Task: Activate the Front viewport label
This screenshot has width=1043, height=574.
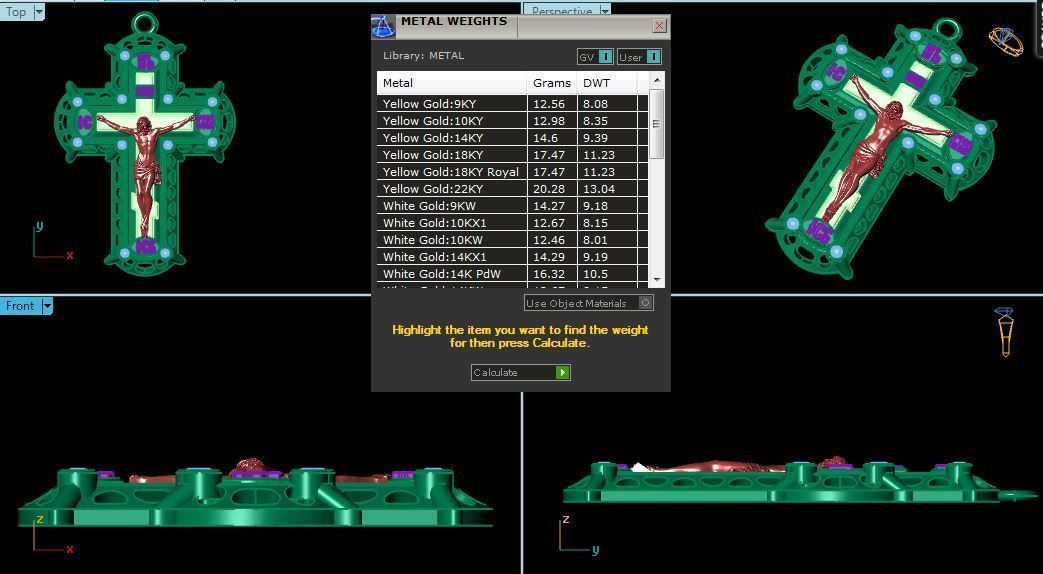Action: (20, 306)
